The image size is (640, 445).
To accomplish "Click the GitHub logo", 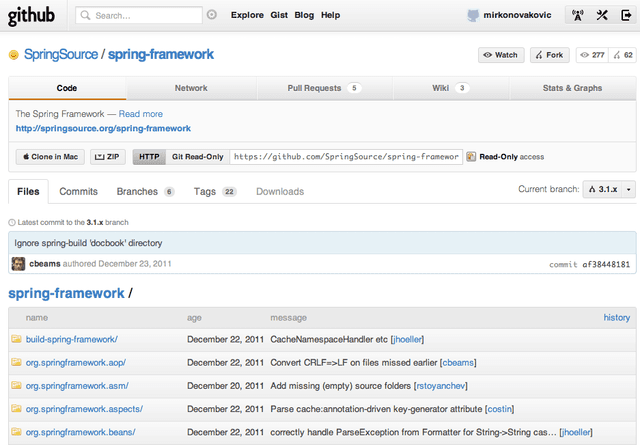I will point(34,15).
